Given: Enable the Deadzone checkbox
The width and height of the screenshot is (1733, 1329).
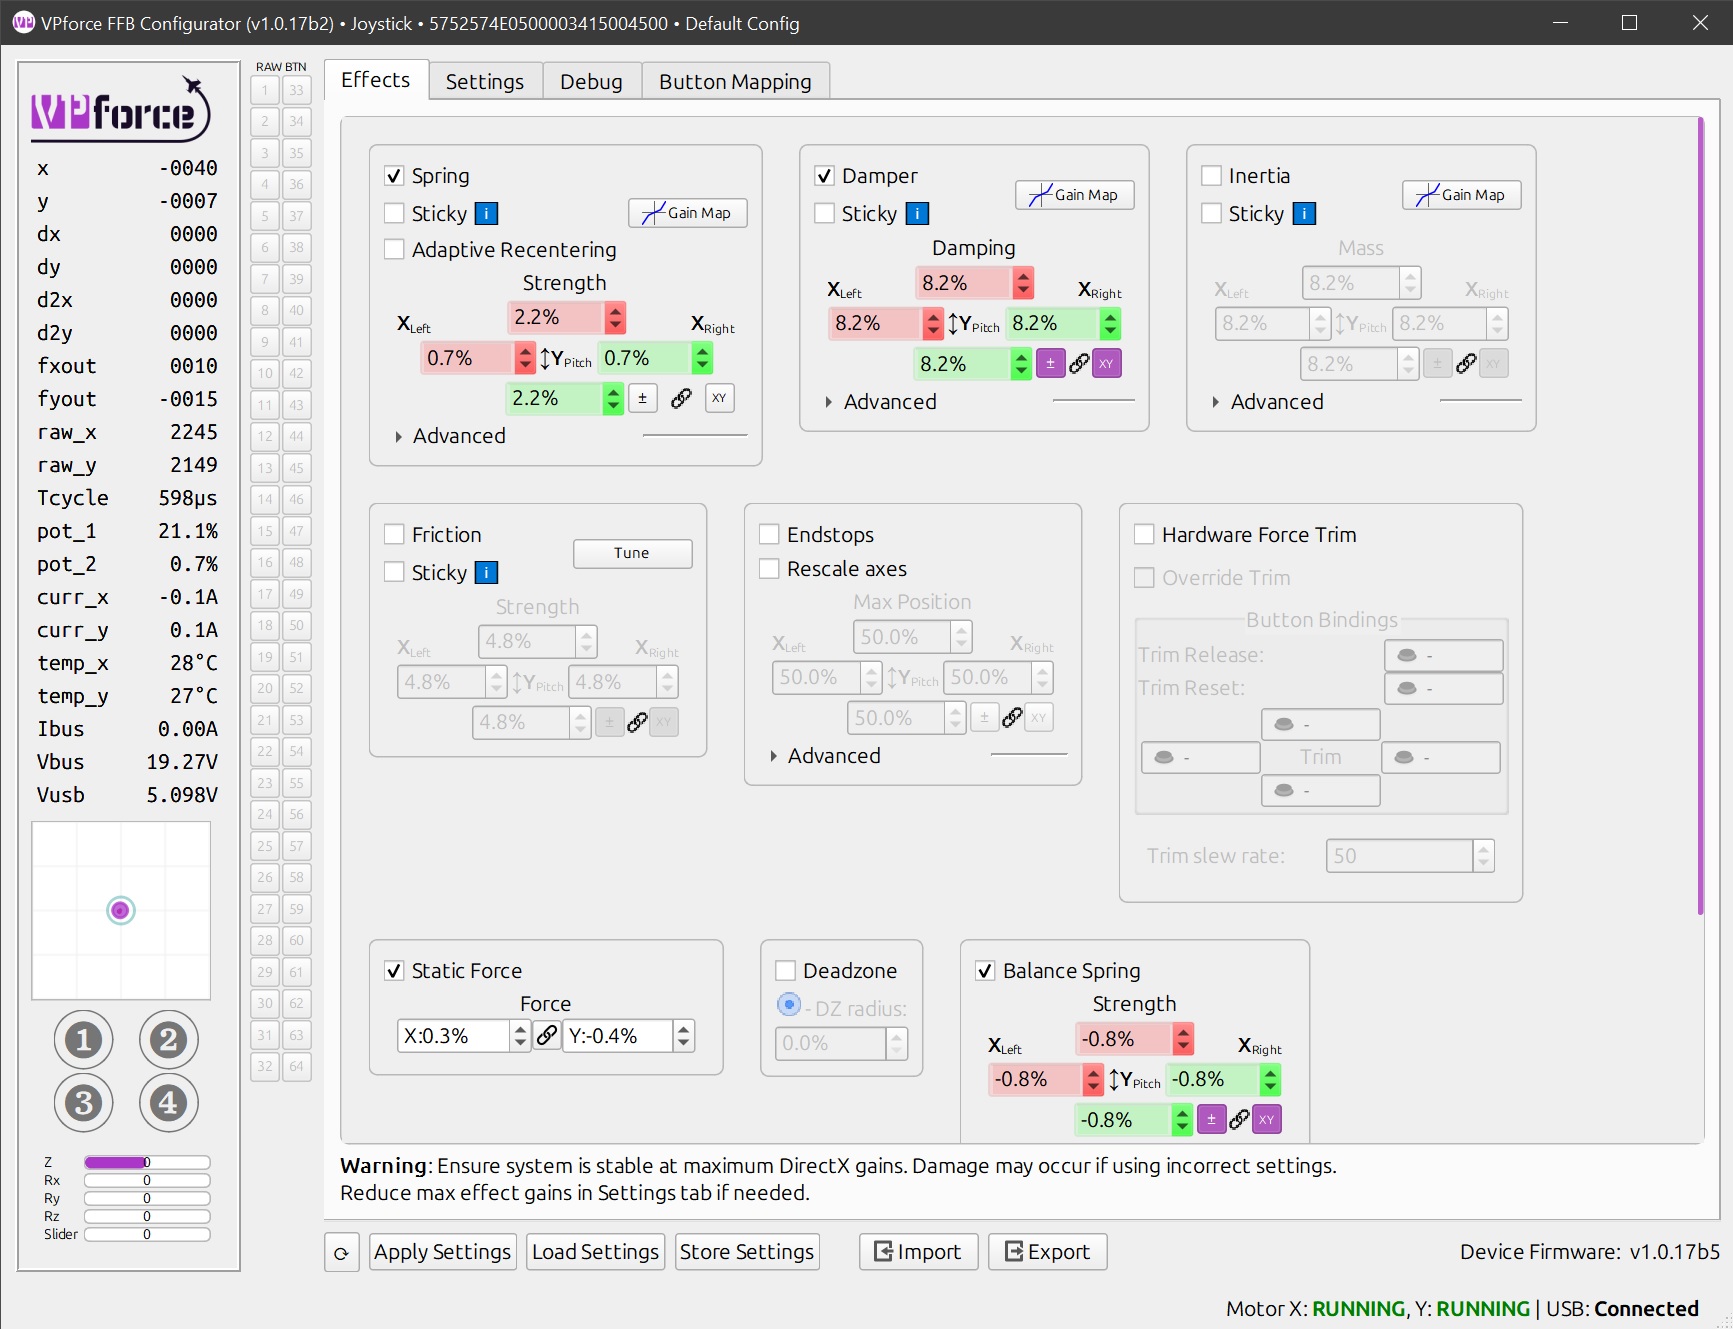Looking at the screenshot, I should pos(785,971).
